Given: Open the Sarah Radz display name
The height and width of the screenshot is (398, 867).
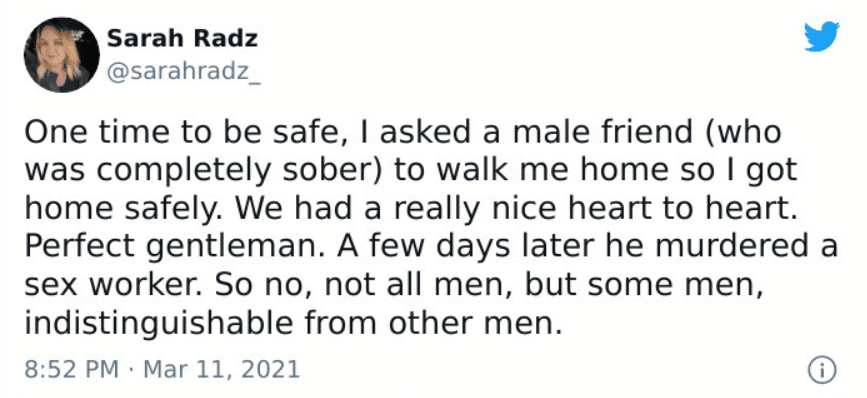Looking at the screenshot, I should point(182,39).
